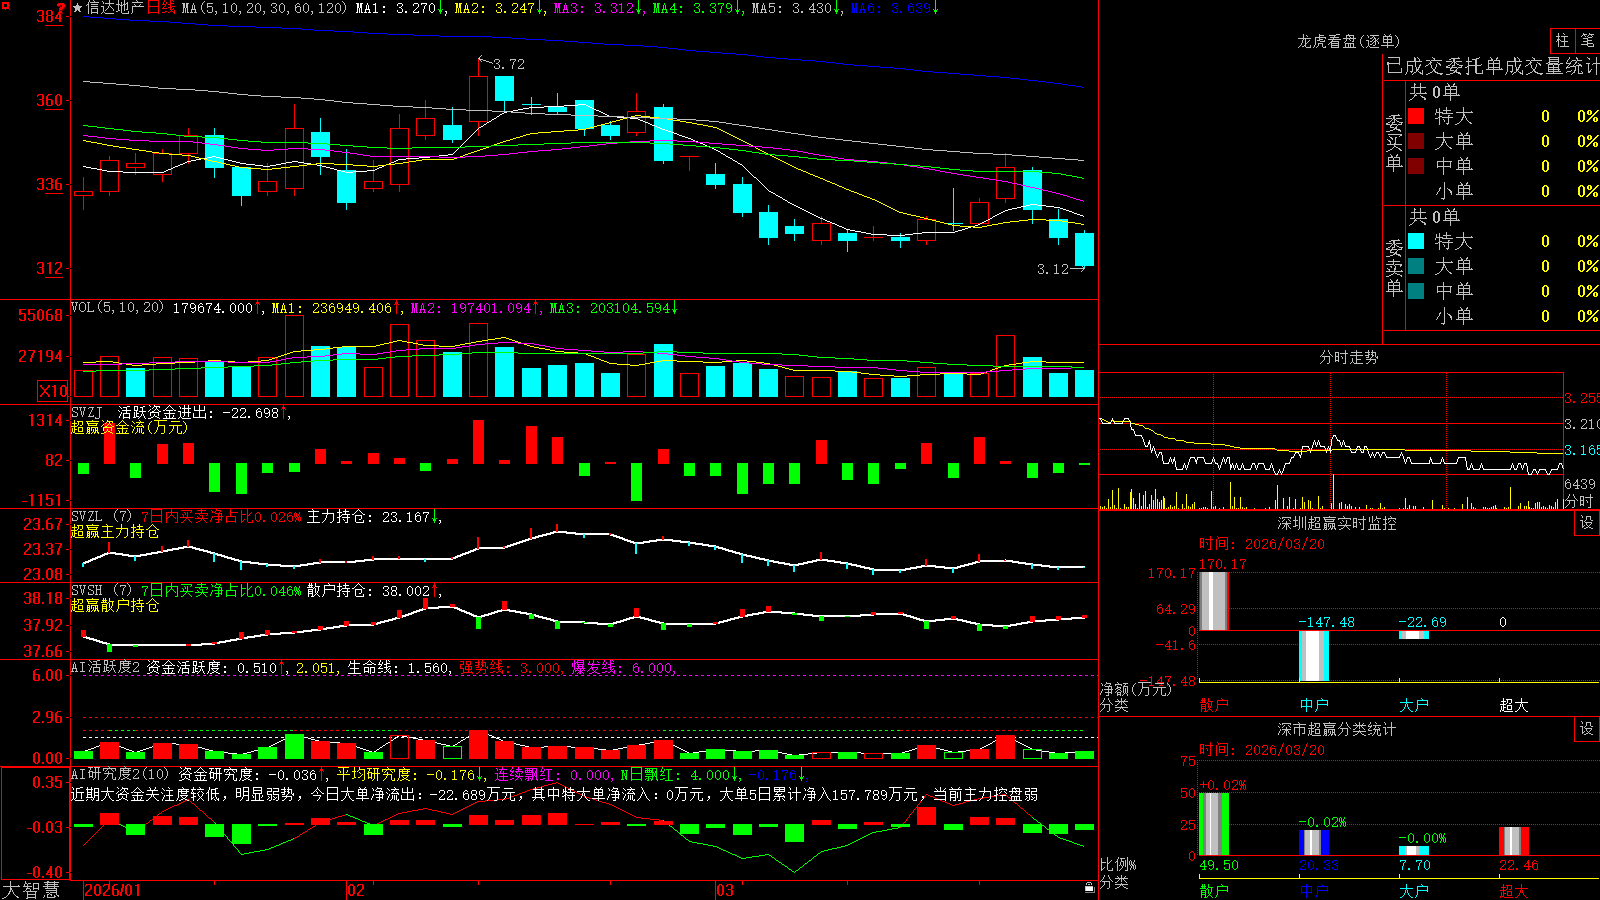Screen dimensions: 1600x900
Task: Switch 龙虎看盘 to 笔 tick view
Action: pyautogui.click(x=1587, y=40)
